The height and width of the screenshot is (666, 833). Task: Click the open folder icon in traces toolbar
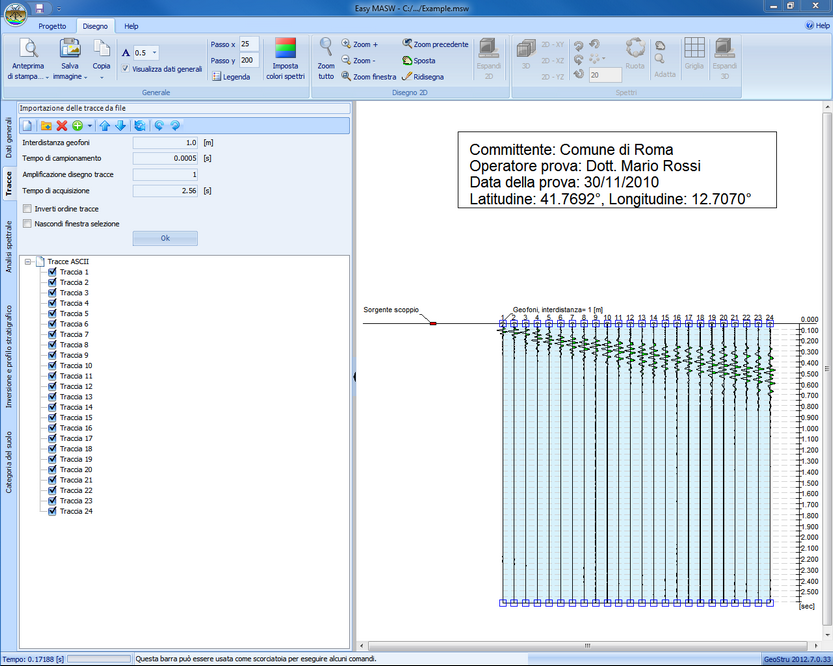coord(46,126)
